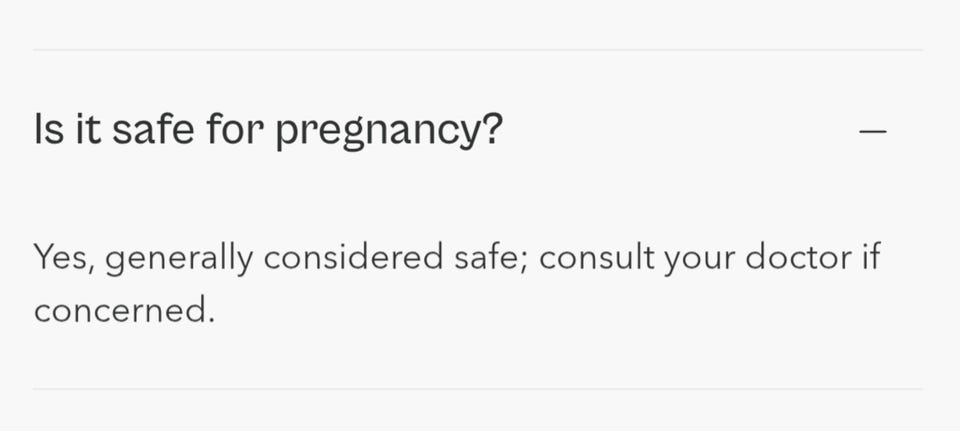Hide the pregnancy safety answer via minus sign
Screen dimensions: 960x431
coord(873,132)
